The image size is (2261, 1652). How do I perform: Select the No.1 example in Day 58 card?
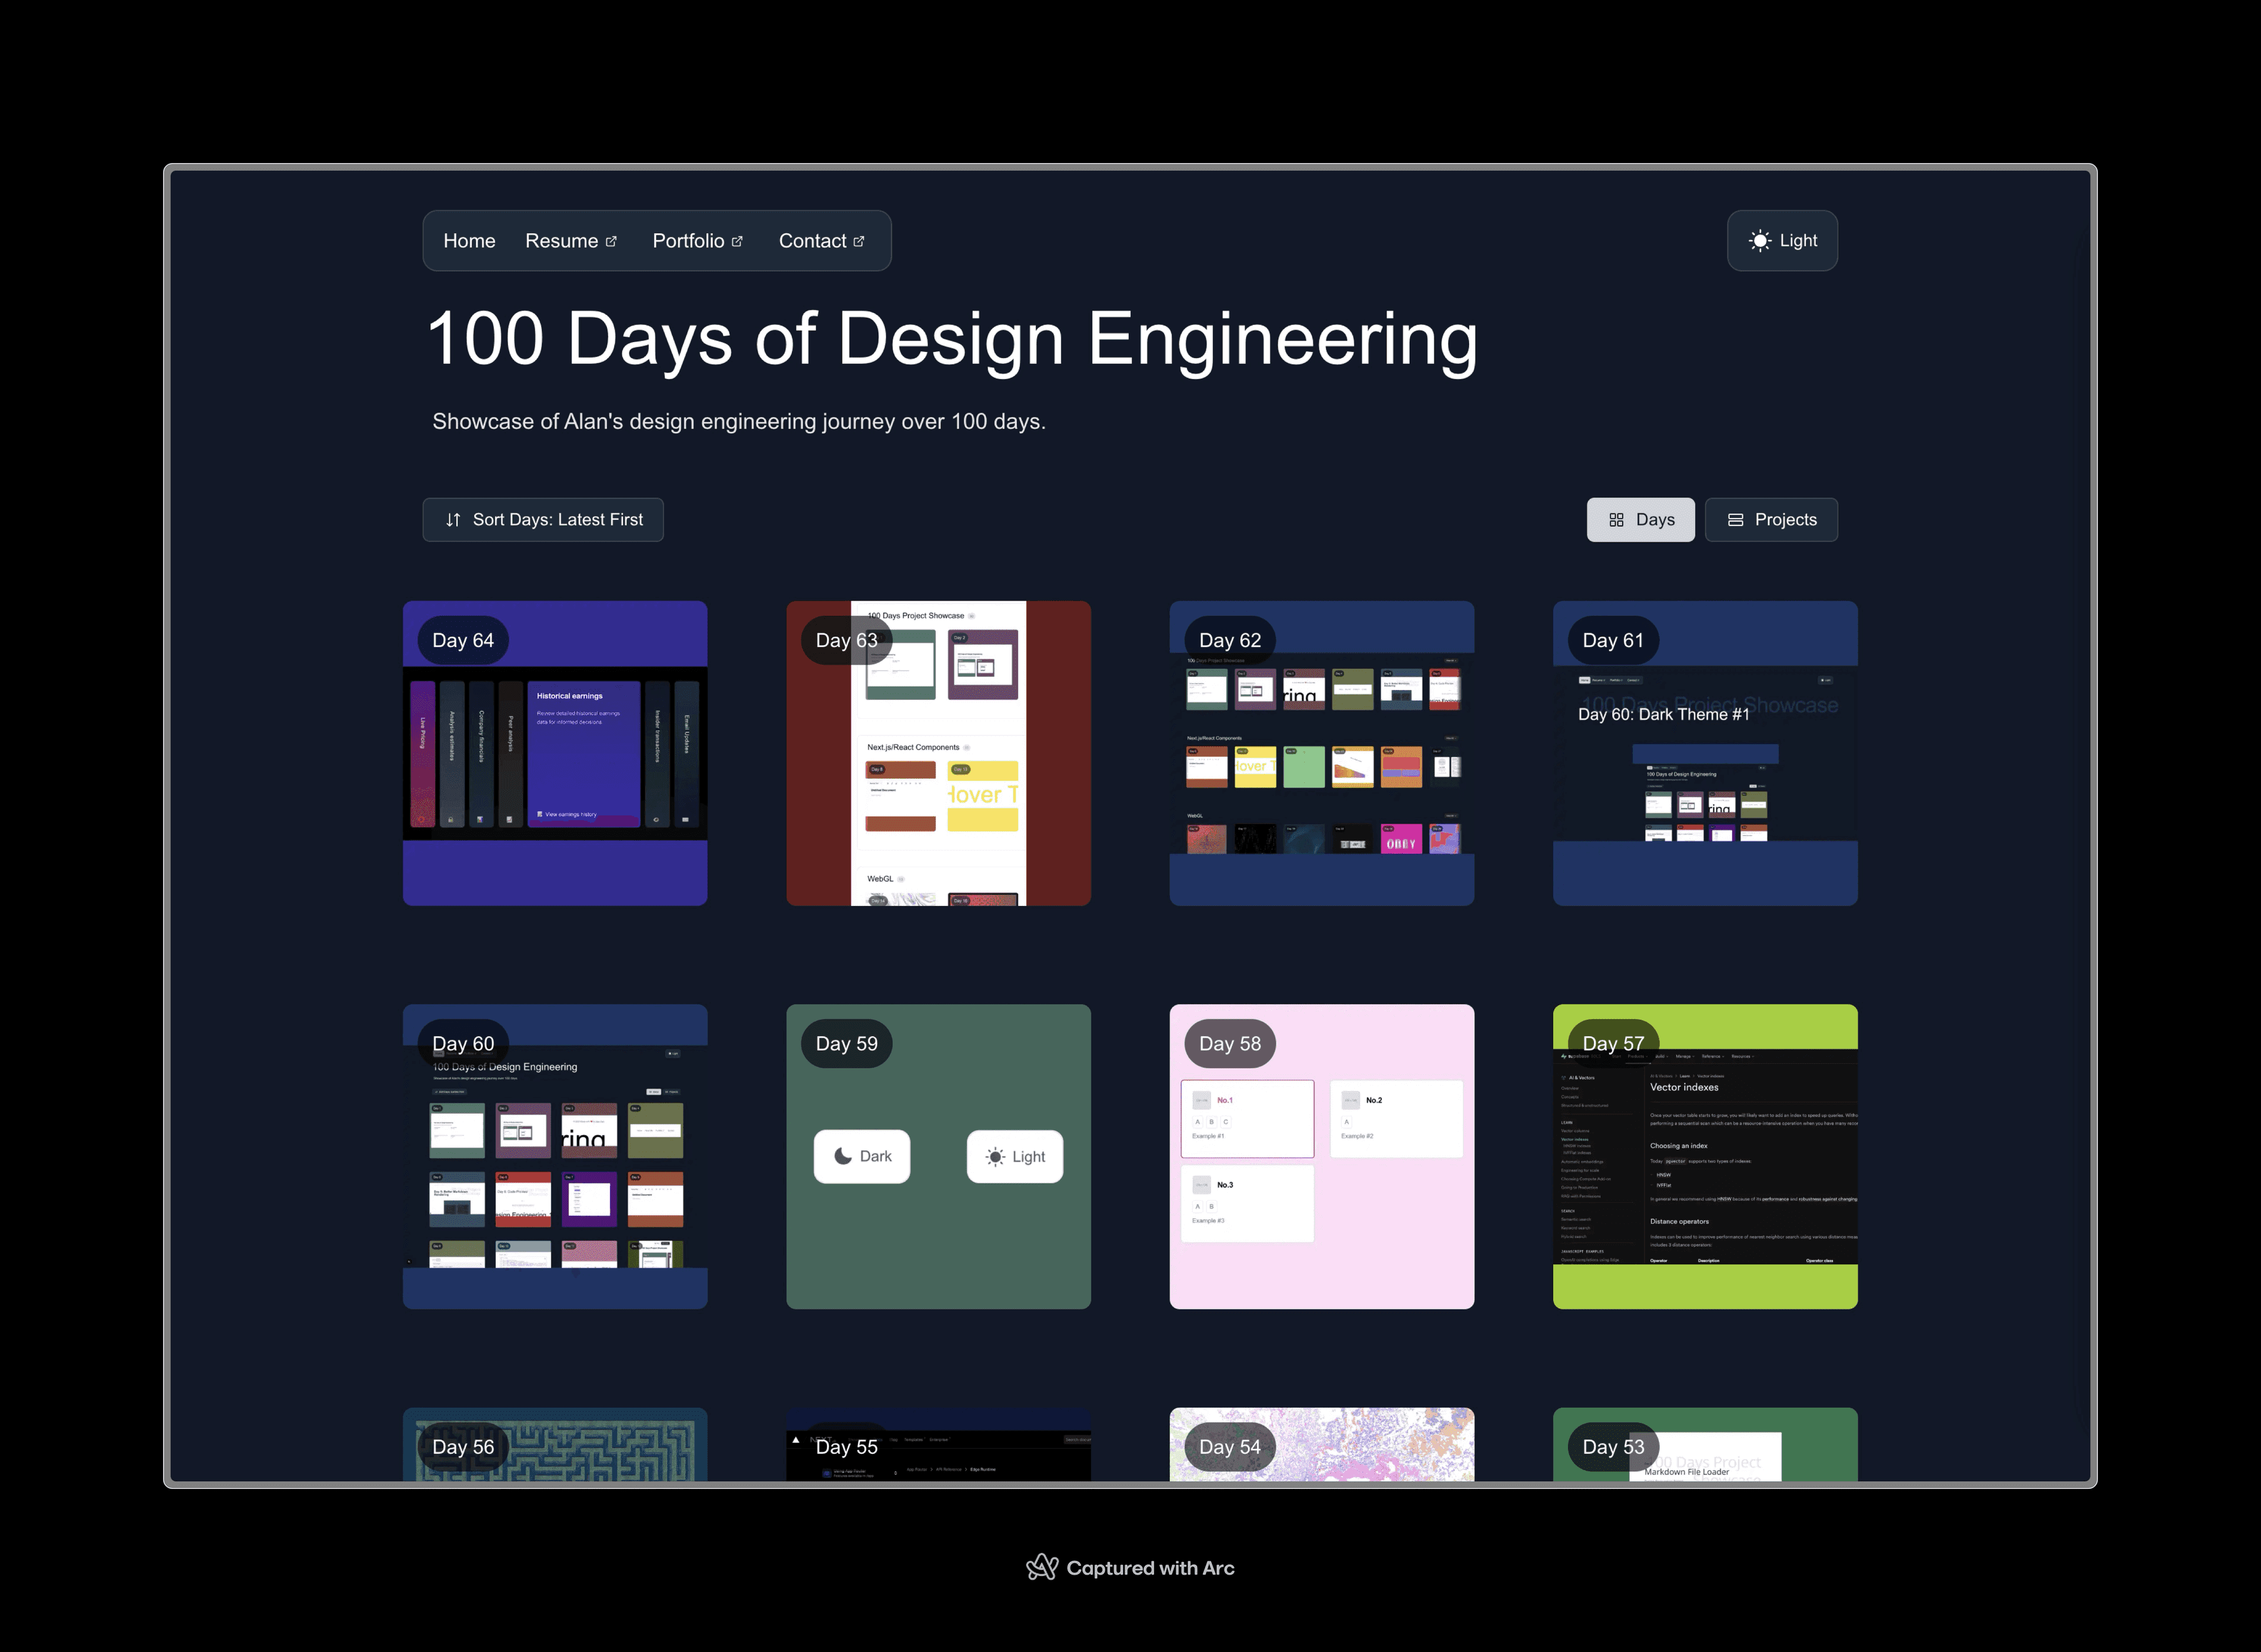coord(1247,1119)
